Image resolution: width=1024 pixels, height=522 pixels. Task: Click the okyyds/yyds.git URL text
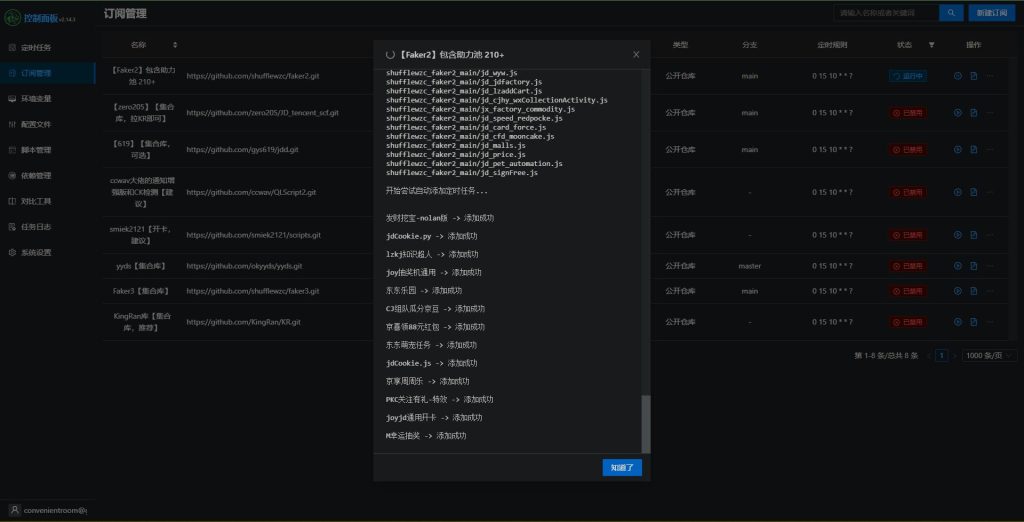click(x=244, y=266)
